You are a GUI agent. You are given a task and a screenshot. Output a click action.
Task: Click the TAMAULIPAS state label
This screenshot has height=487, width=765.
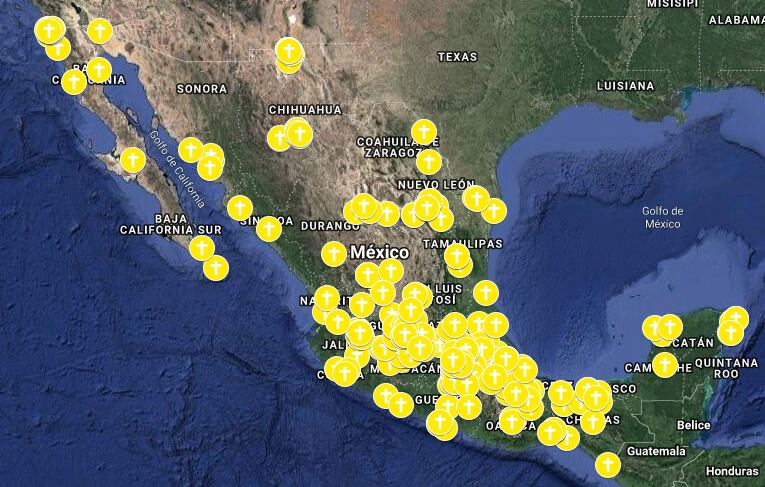pyautogui.click(x=463, y=244)
